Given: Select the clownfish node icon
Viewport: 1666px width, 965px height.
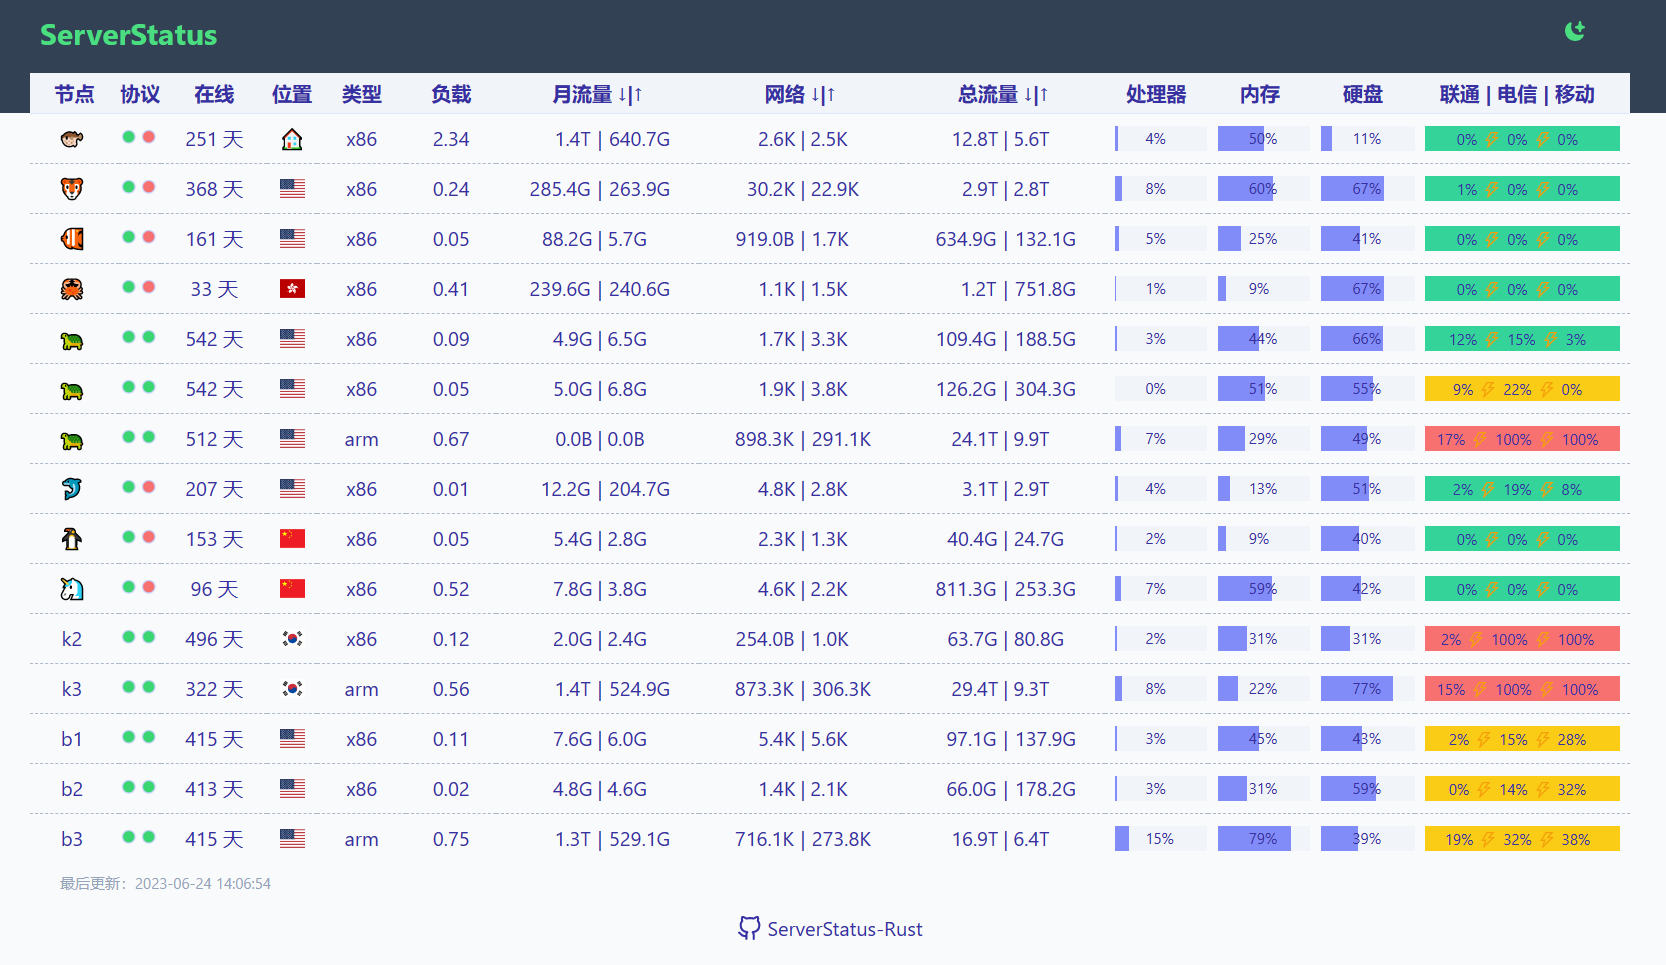Looking at the screenshot, I should pyautogui.click(x=72, y=239).
